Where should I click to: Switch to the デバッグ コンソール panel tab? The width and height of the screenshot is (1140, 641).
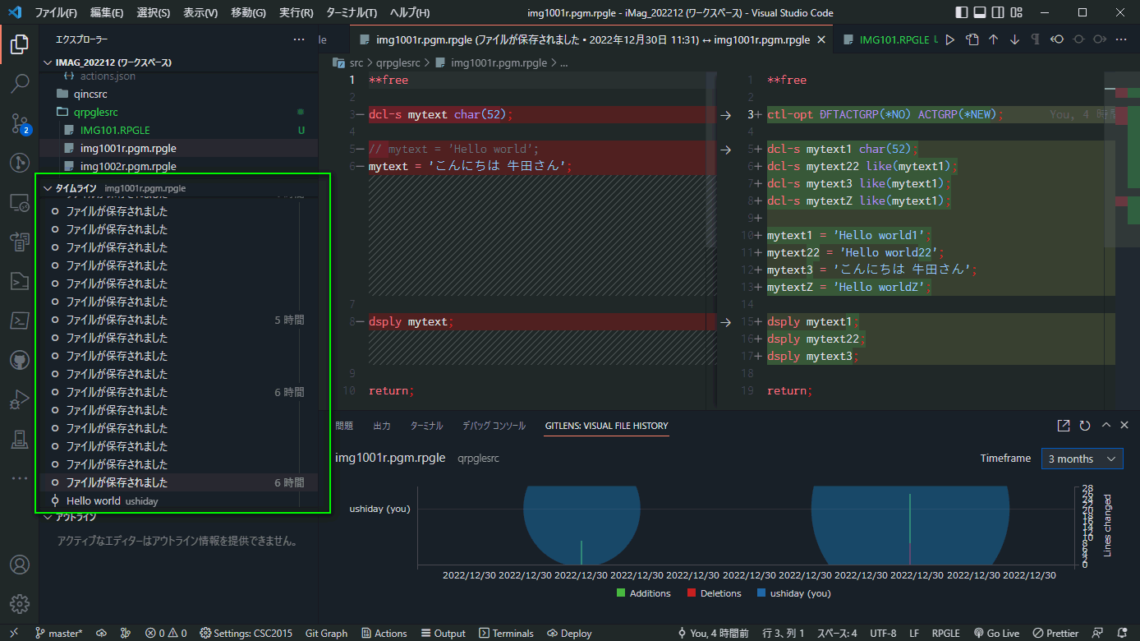tap(494, 426)
